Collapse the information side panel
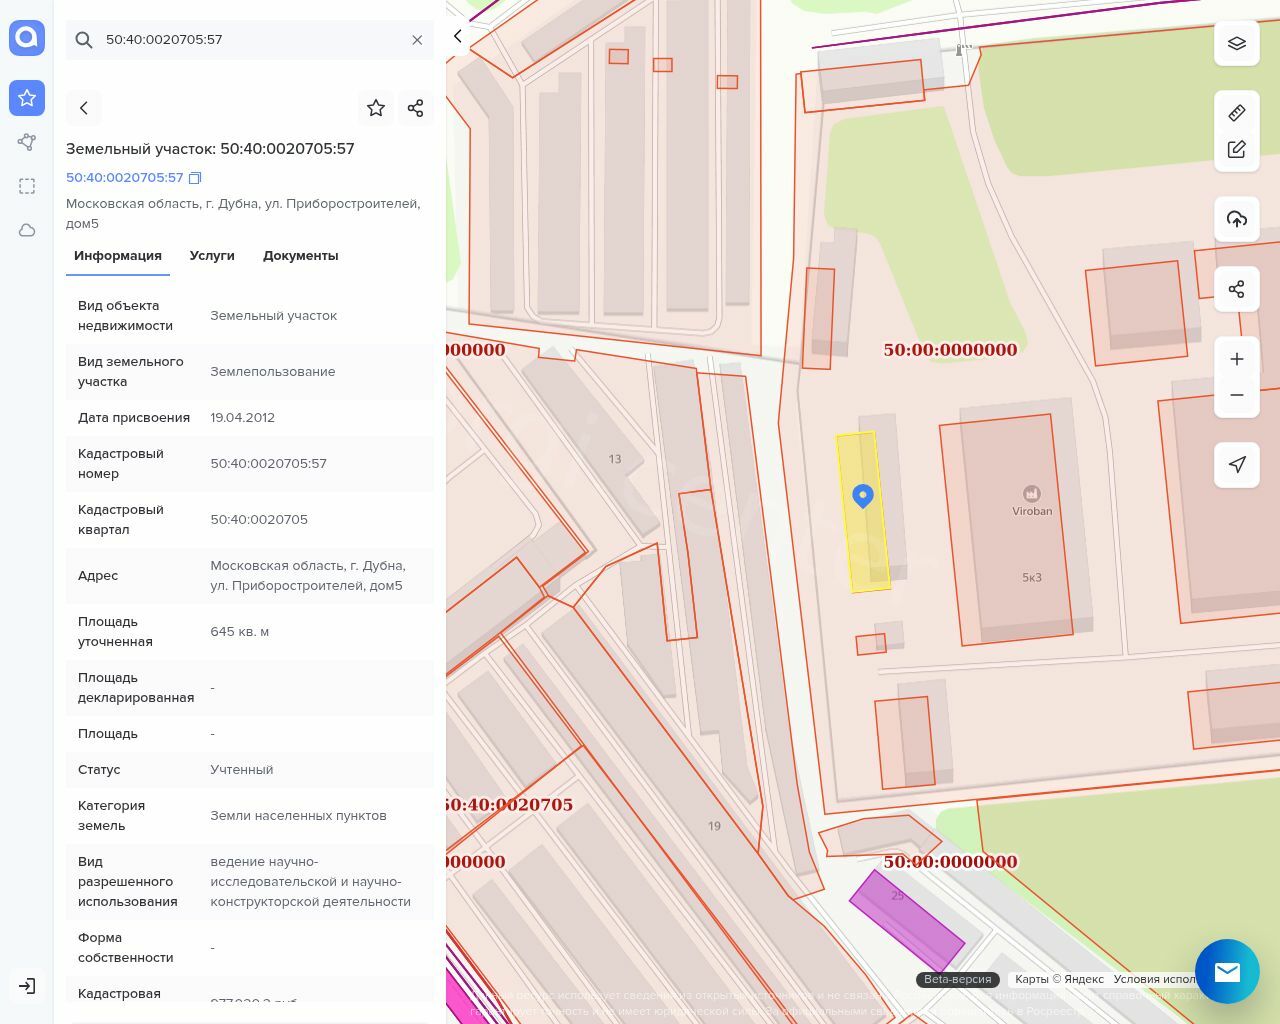This screenshot has height=1024, width=1280. point(458,36)
